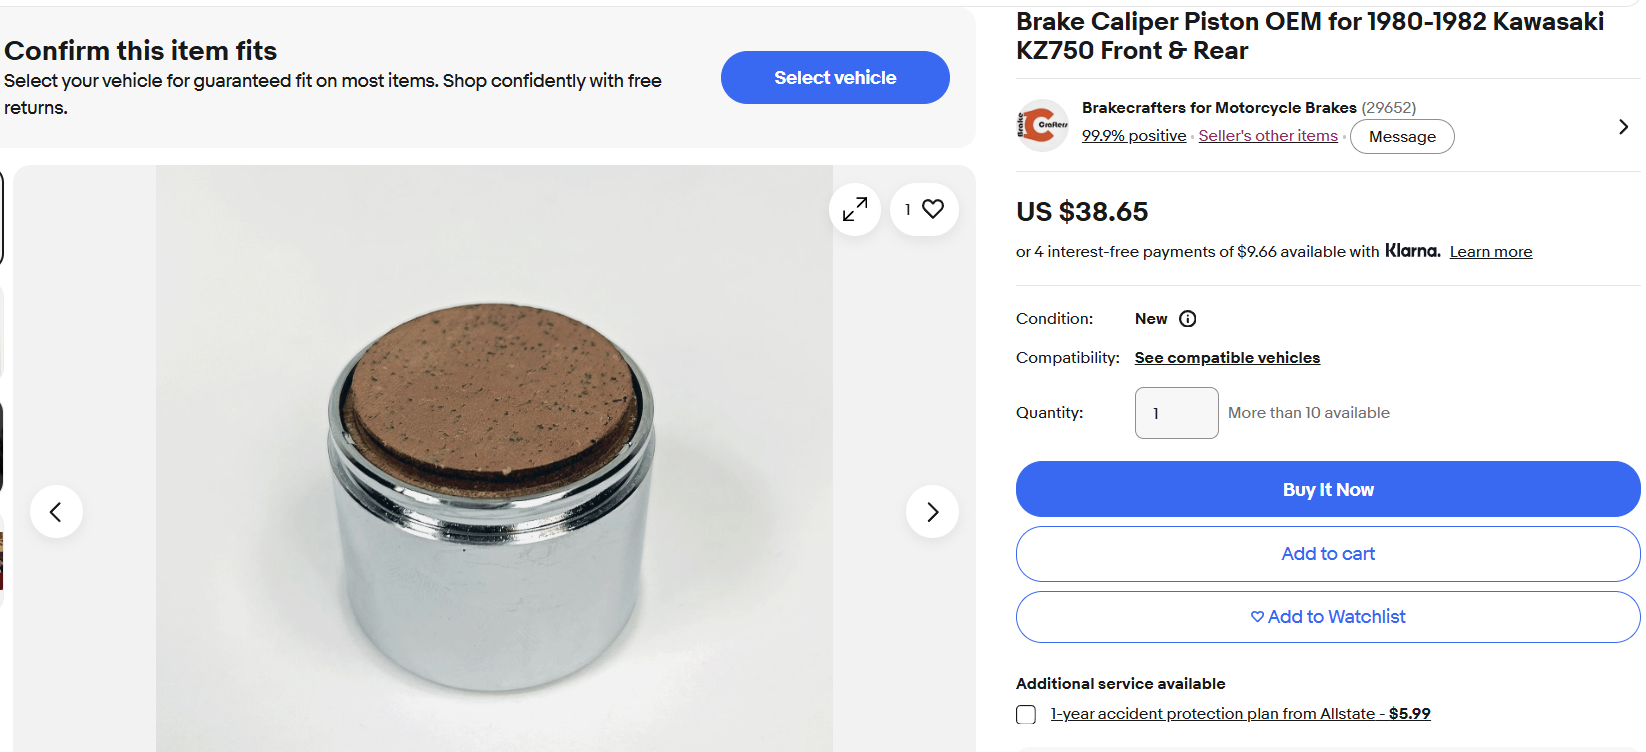Open the 99.9% positive feedback link

pyautogui.click(x=1134, y=136)
